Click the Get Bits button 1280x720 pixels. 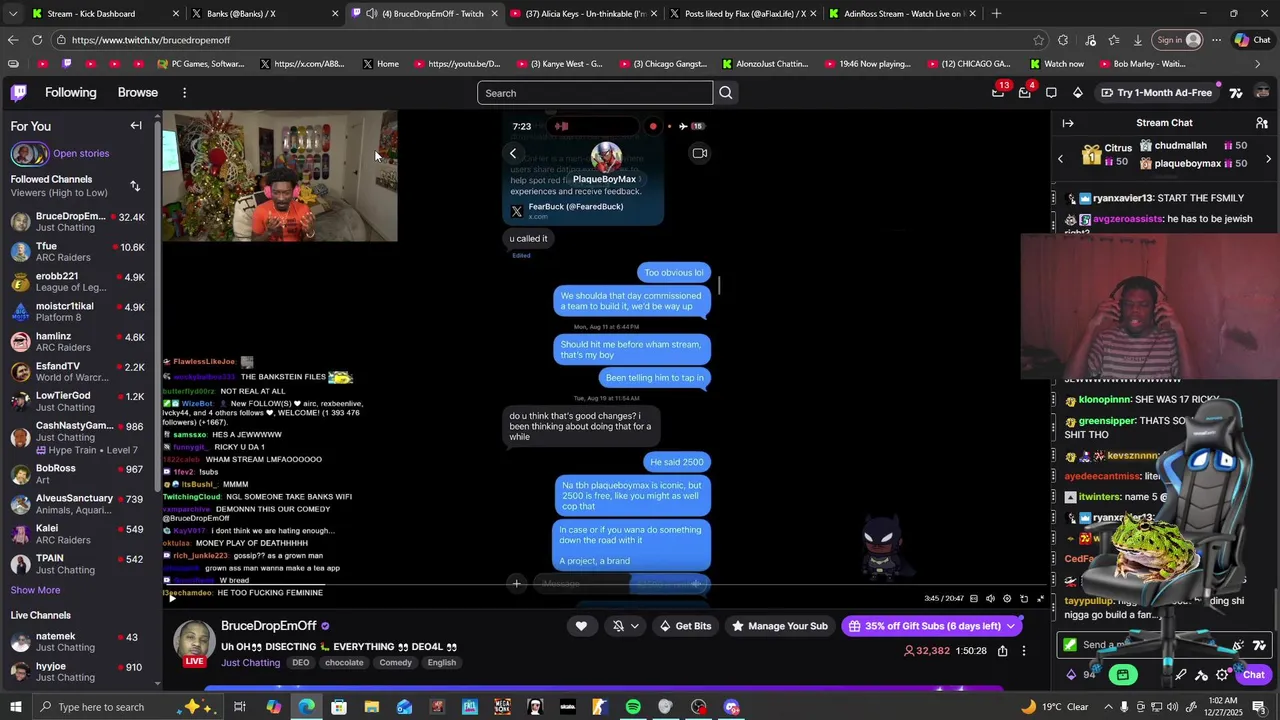[x=686, y=626]
